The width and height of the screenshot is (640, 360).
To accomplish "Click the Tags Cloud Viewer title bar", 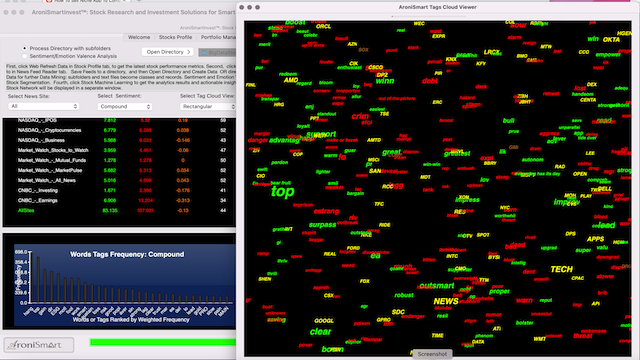I will 438,7.
